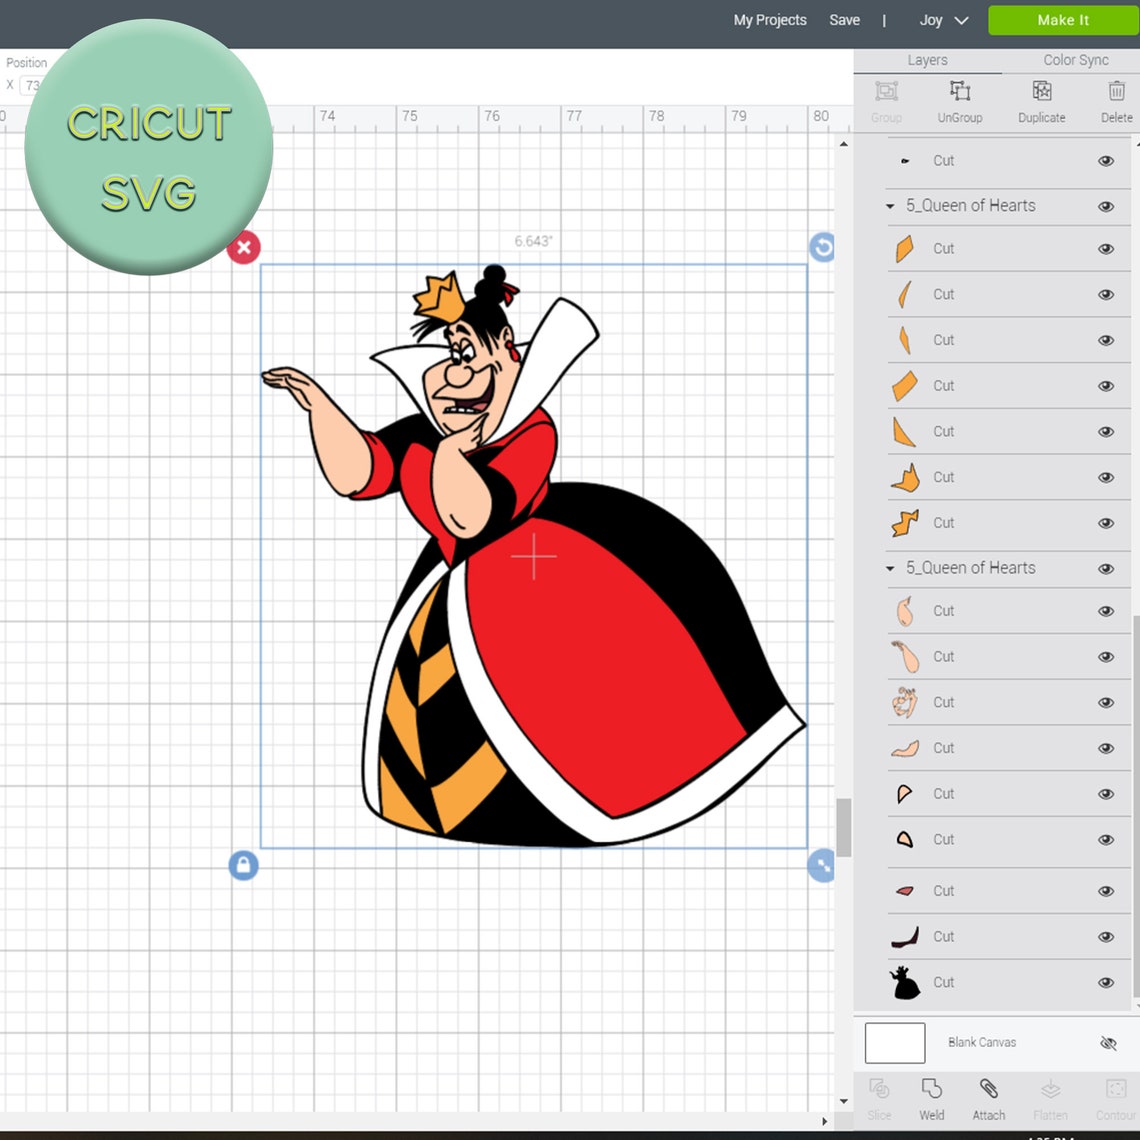Screen dimensions: 1140x1140
Task: Click the lock aspect ratio handle
Action: 244,865
